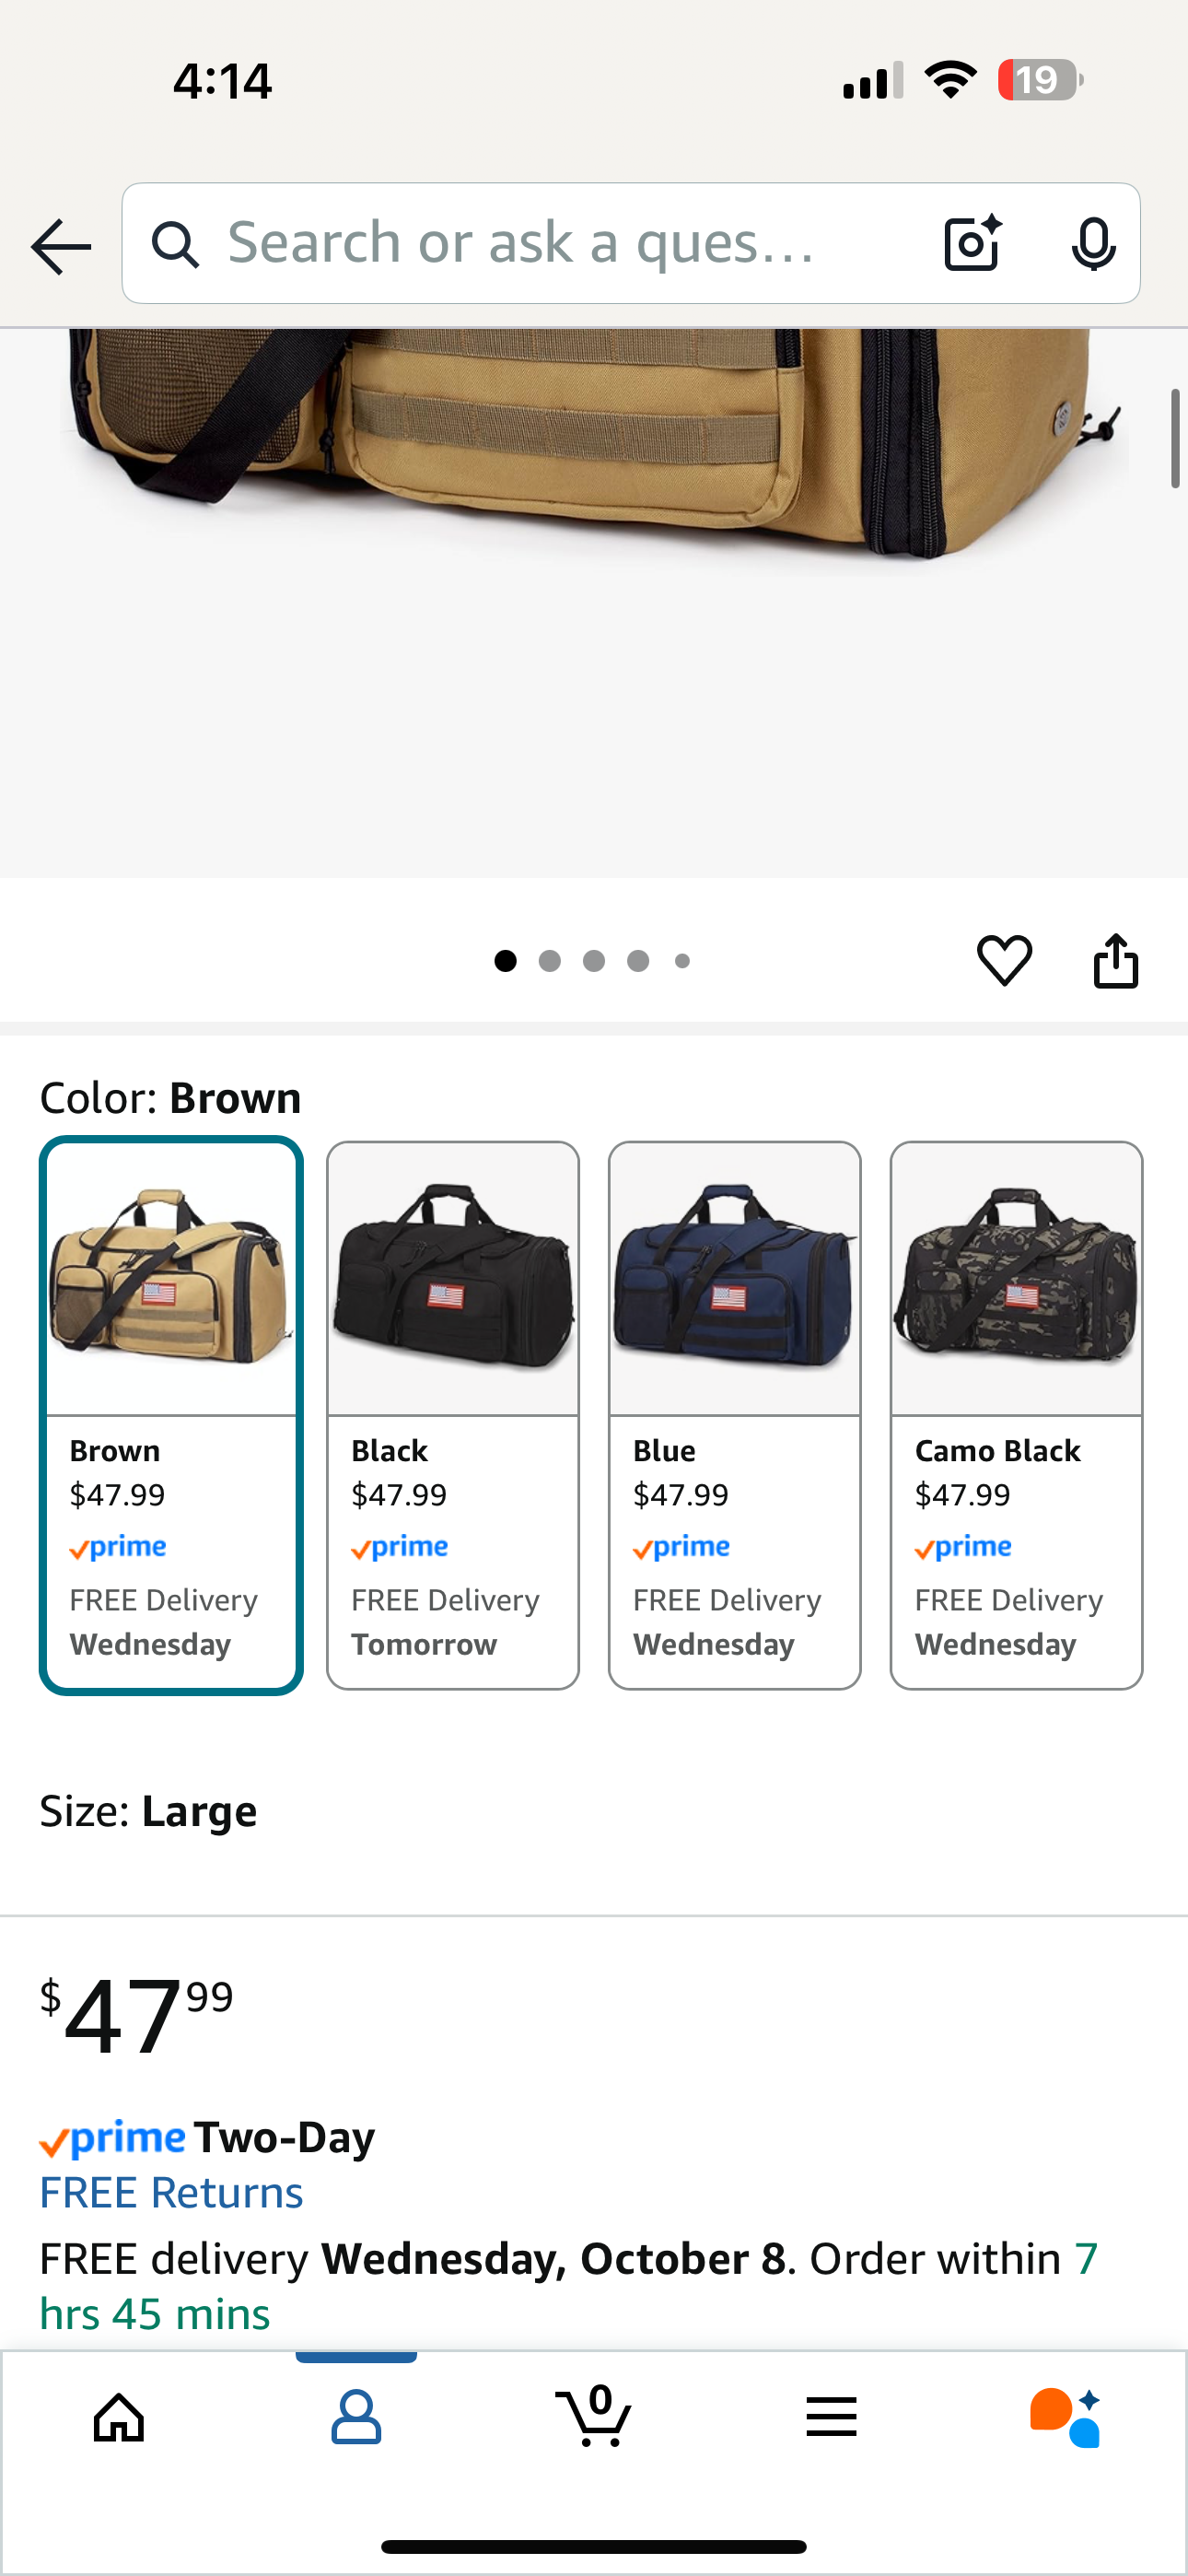Open the hamburger menu tab
Image resolution: width=1188 pixels, height=2576 pixels.
point(831,2418)
